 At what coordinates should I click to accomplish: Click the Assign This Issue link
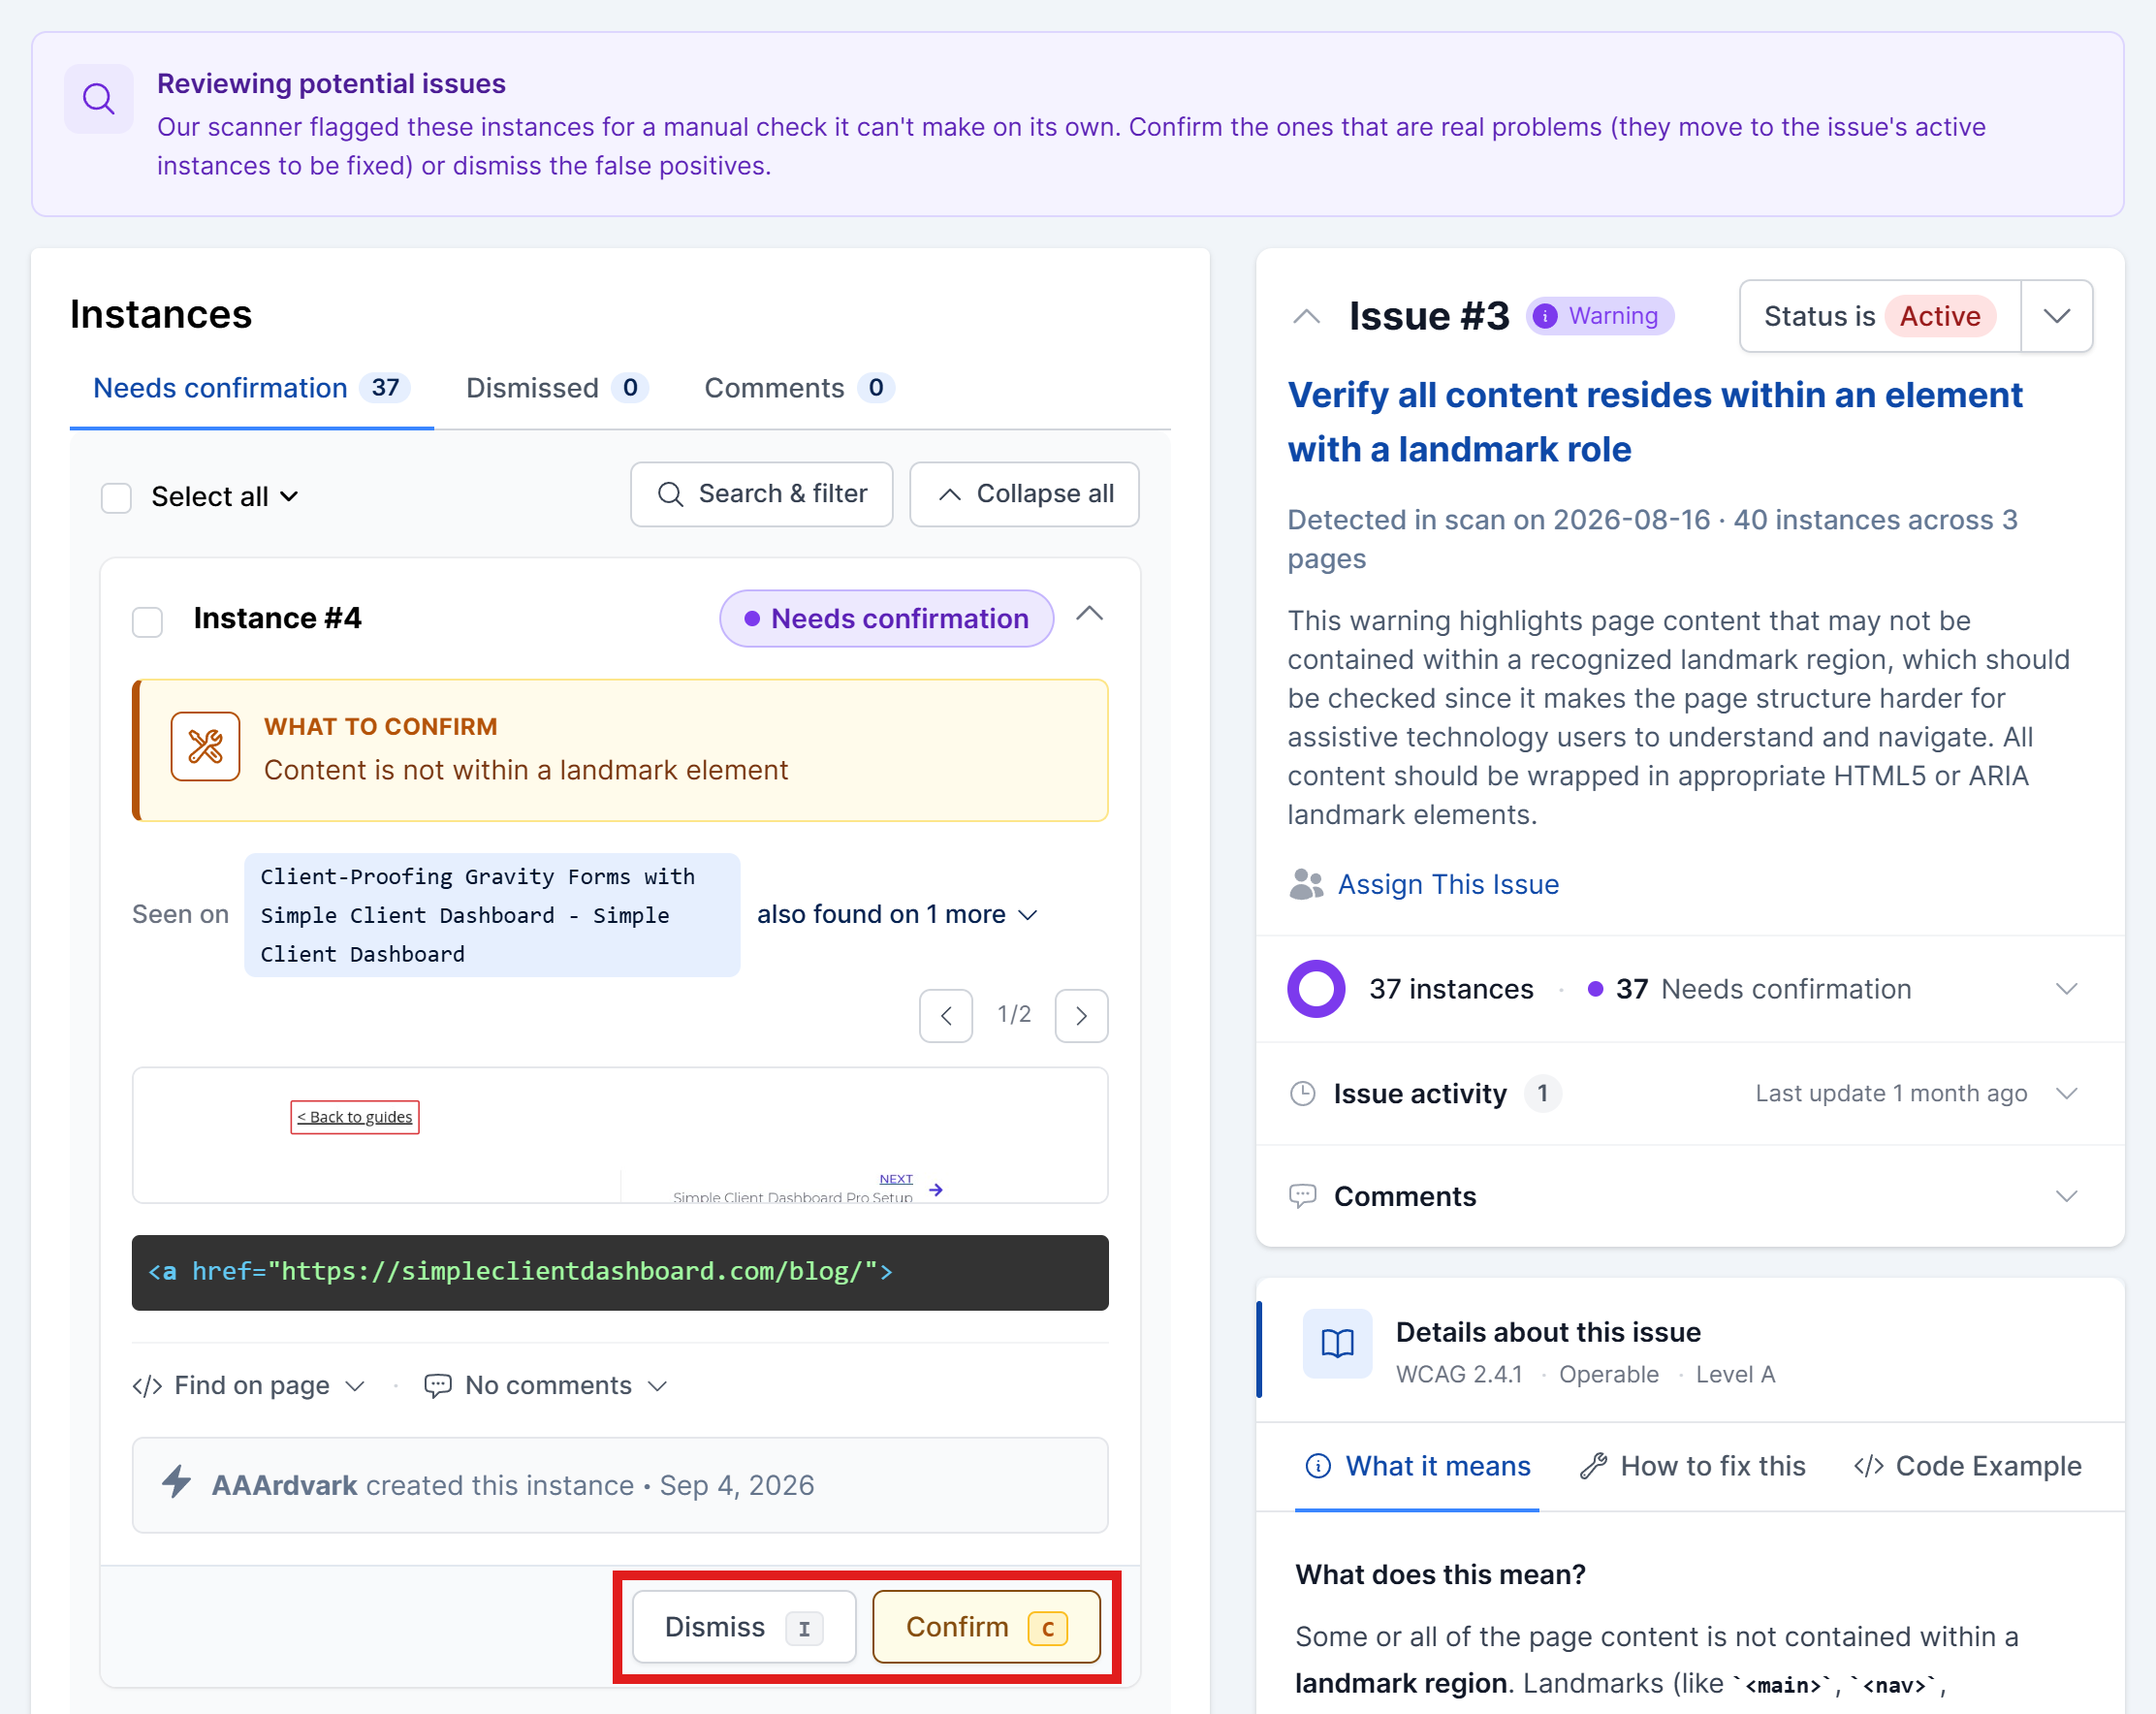pos(1448,884)
